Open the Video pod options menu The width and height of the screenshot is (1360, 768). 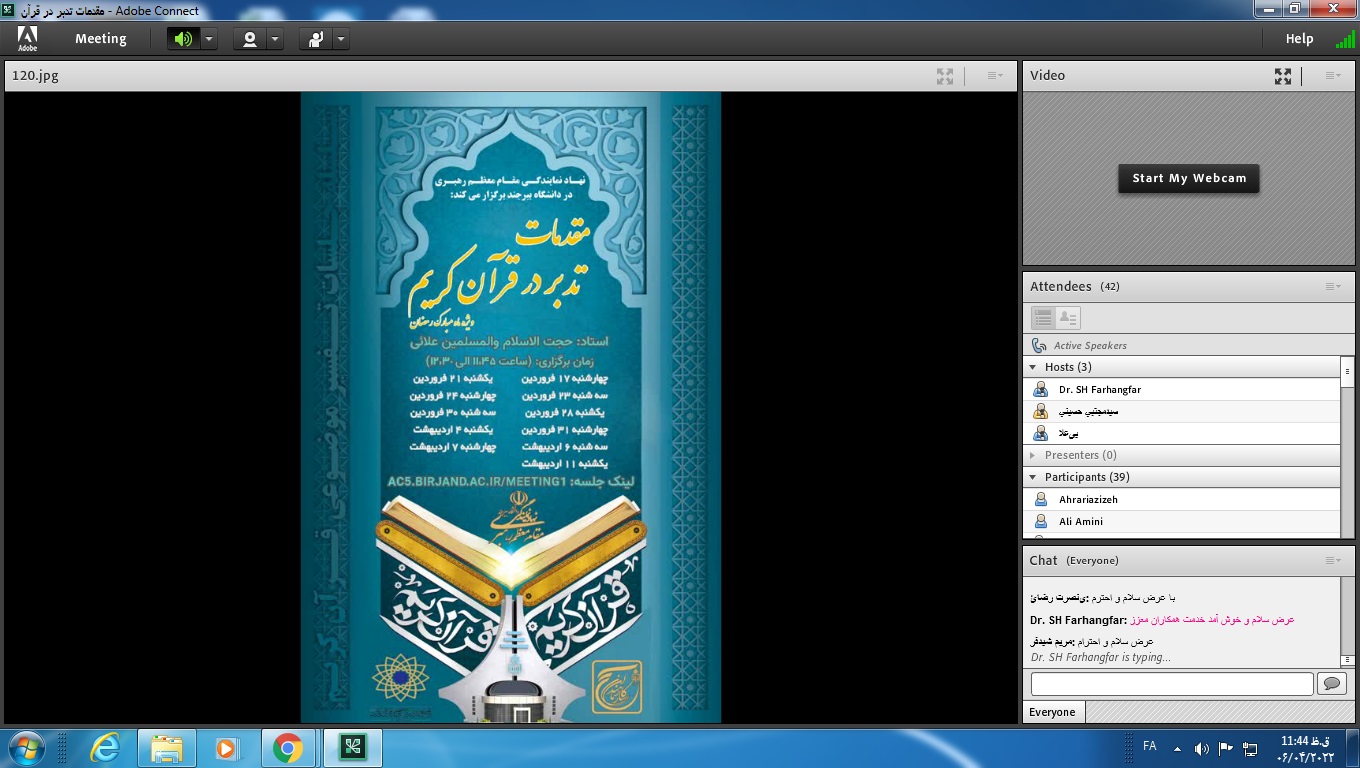pos(1333,76)
